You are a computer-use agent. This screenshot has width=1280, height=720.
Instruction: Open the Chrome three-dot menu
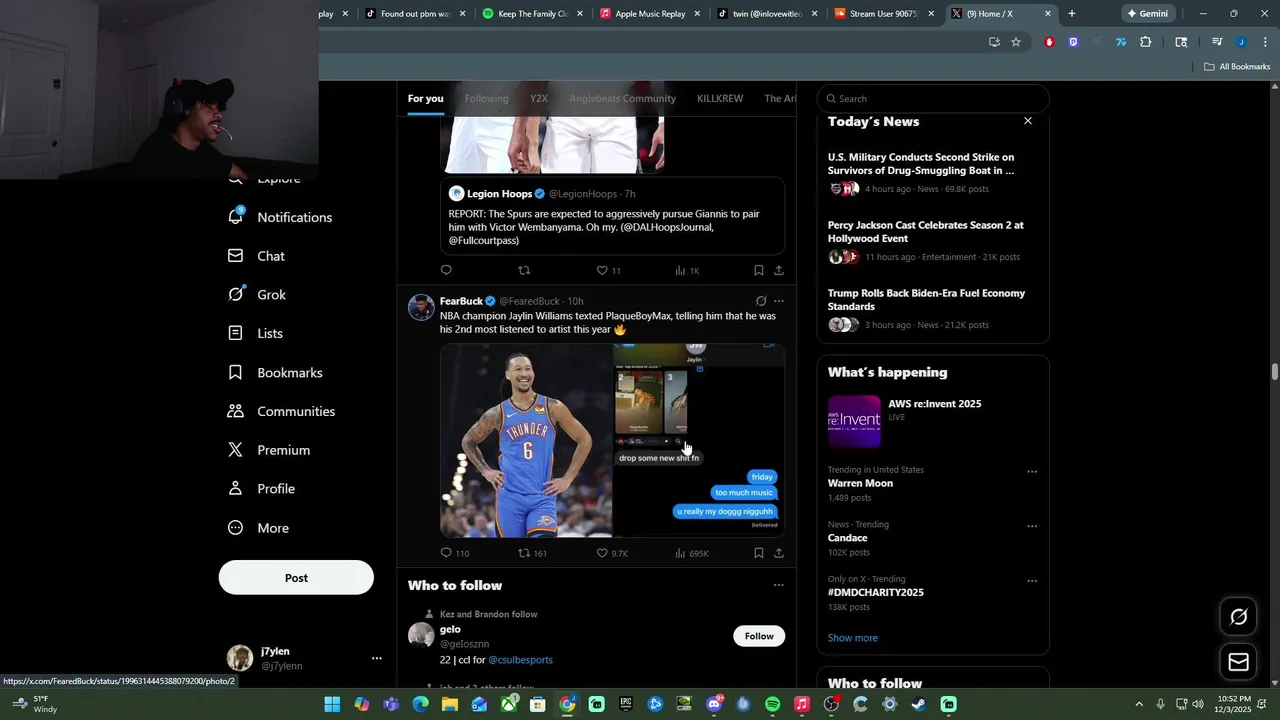pyautogui.click(x=1265, y=42)
